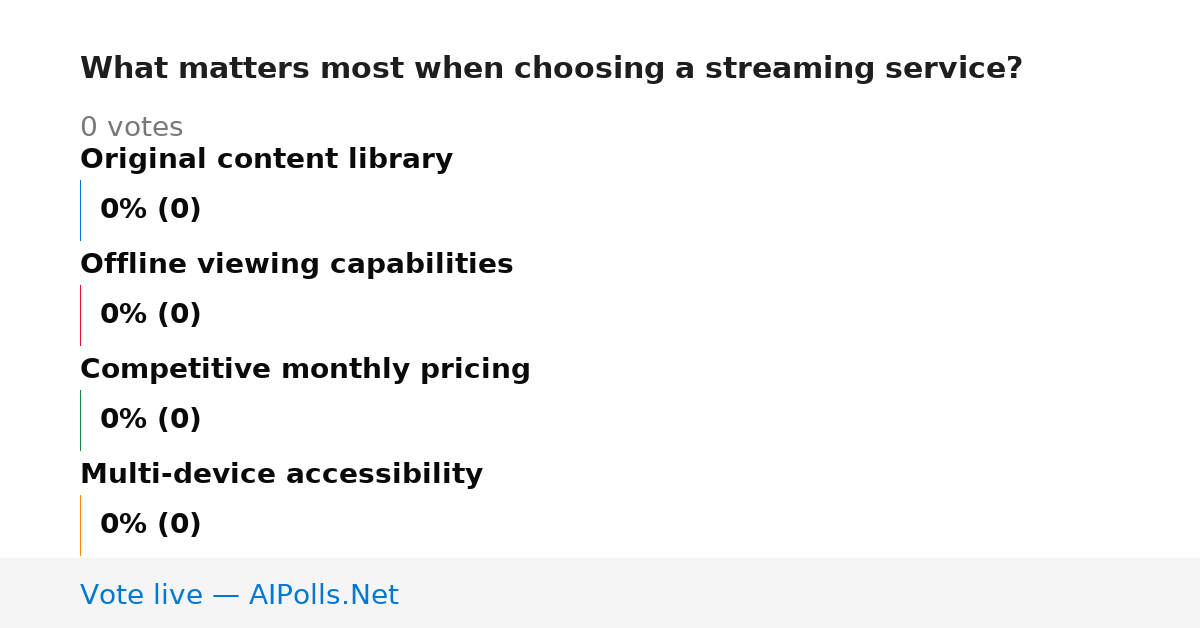Open the Vote live — AIPolls.Net link

coord(239,596)
